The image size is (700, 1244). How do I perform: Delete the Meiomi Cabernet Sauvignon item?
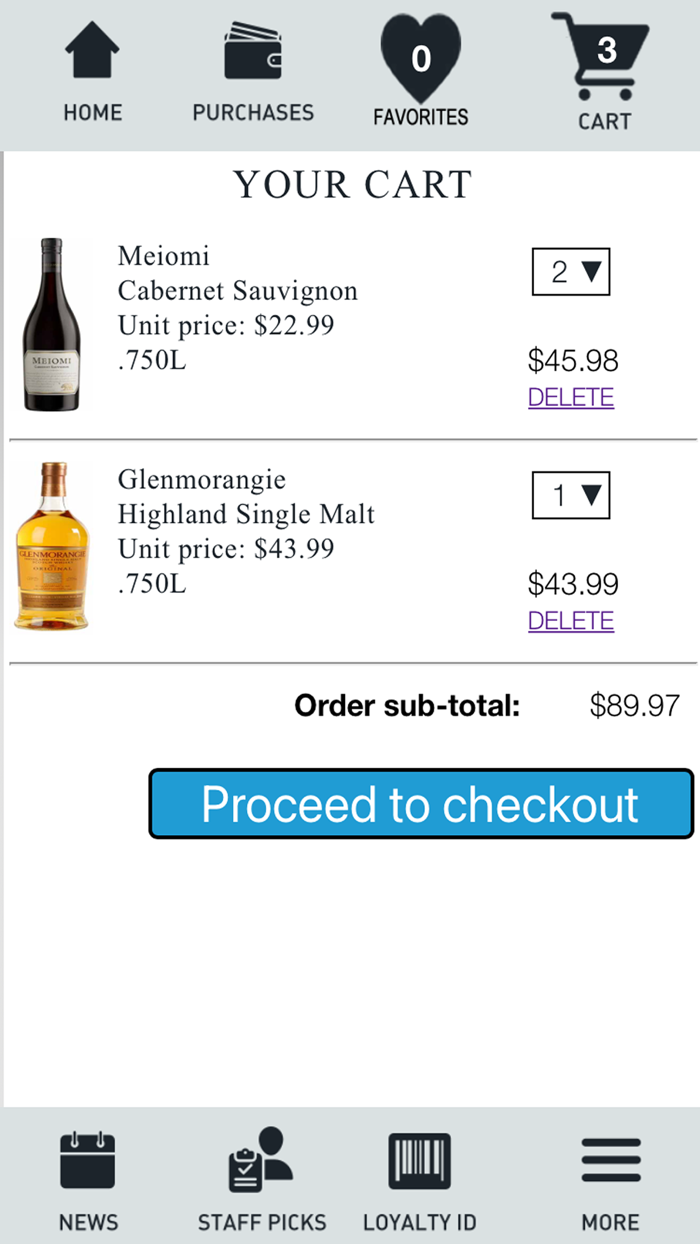(x=570, y=397)
